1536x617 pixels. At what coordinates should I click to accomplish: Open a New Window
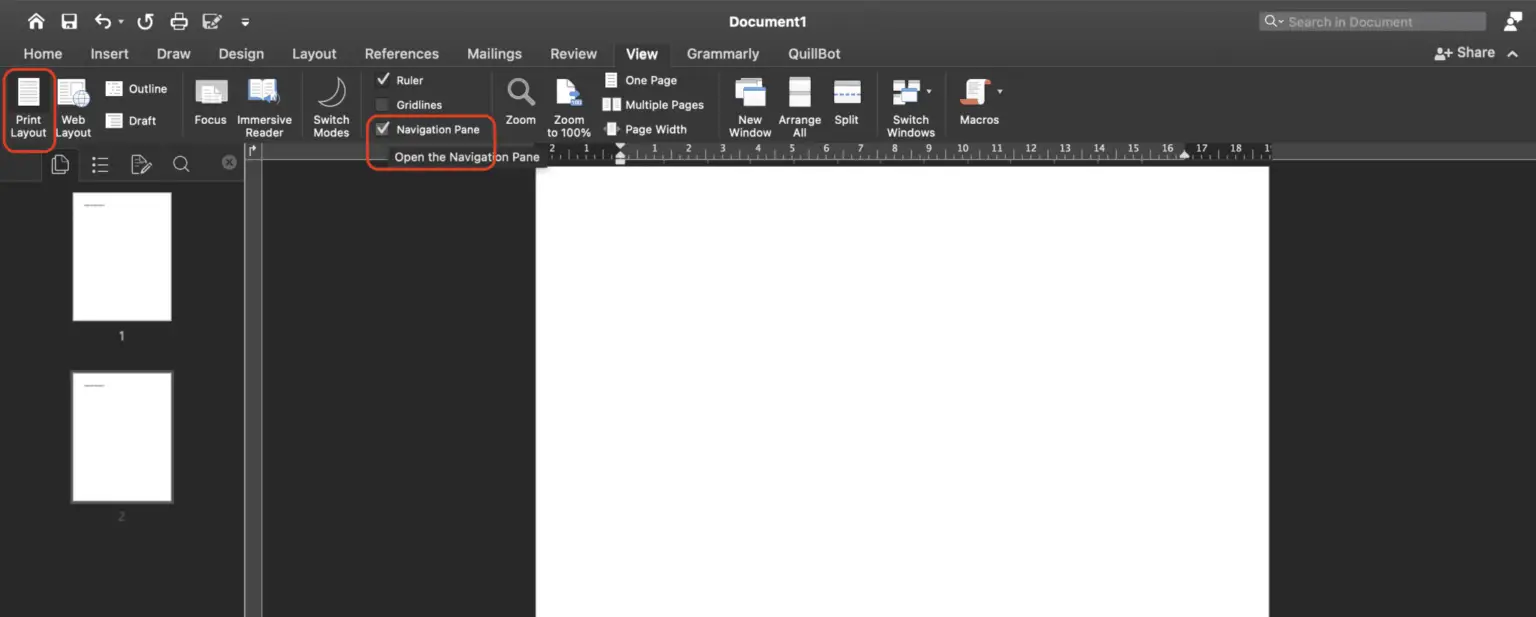(750, 108)
